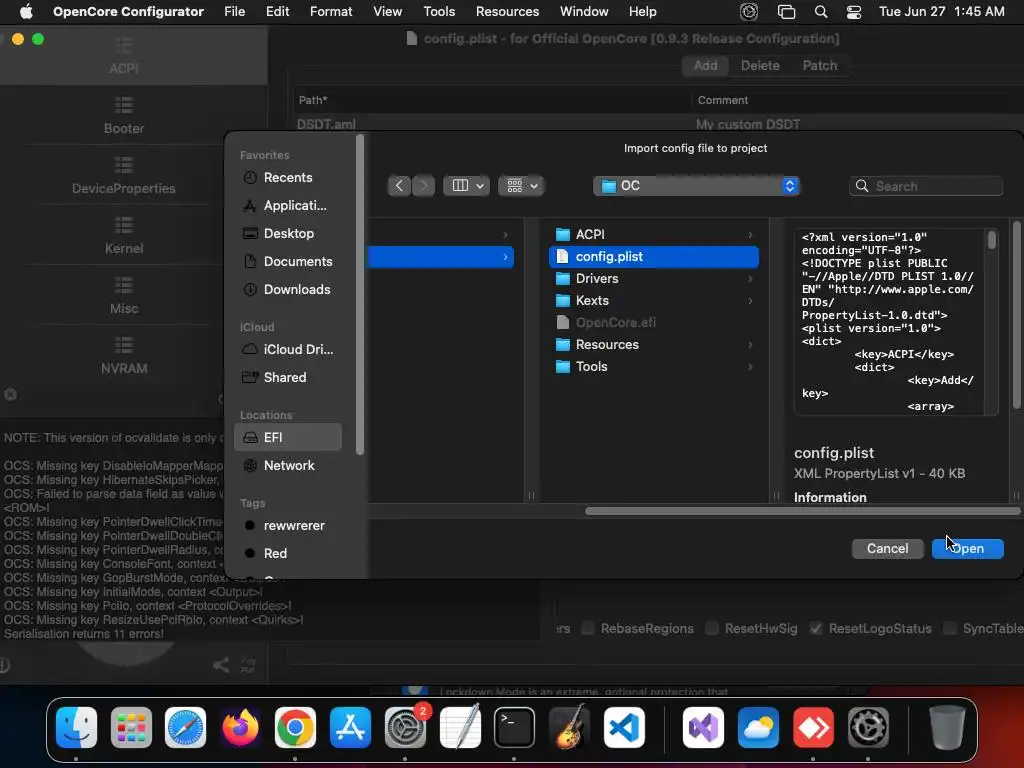Expand the Kexts folder chevron
Viewport: 1024px width, 768px height.
[750, 301]
